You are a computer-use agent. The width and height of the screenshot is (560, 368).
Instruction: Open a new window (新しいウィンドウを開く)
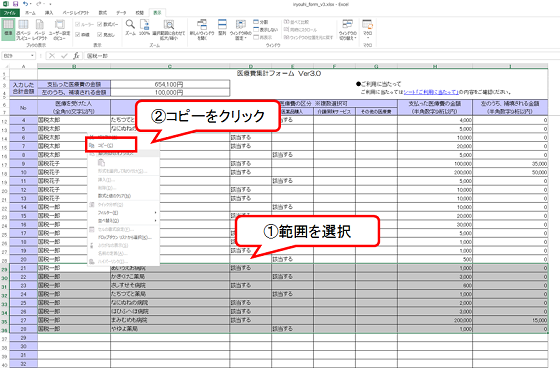[x=202, y=29]
